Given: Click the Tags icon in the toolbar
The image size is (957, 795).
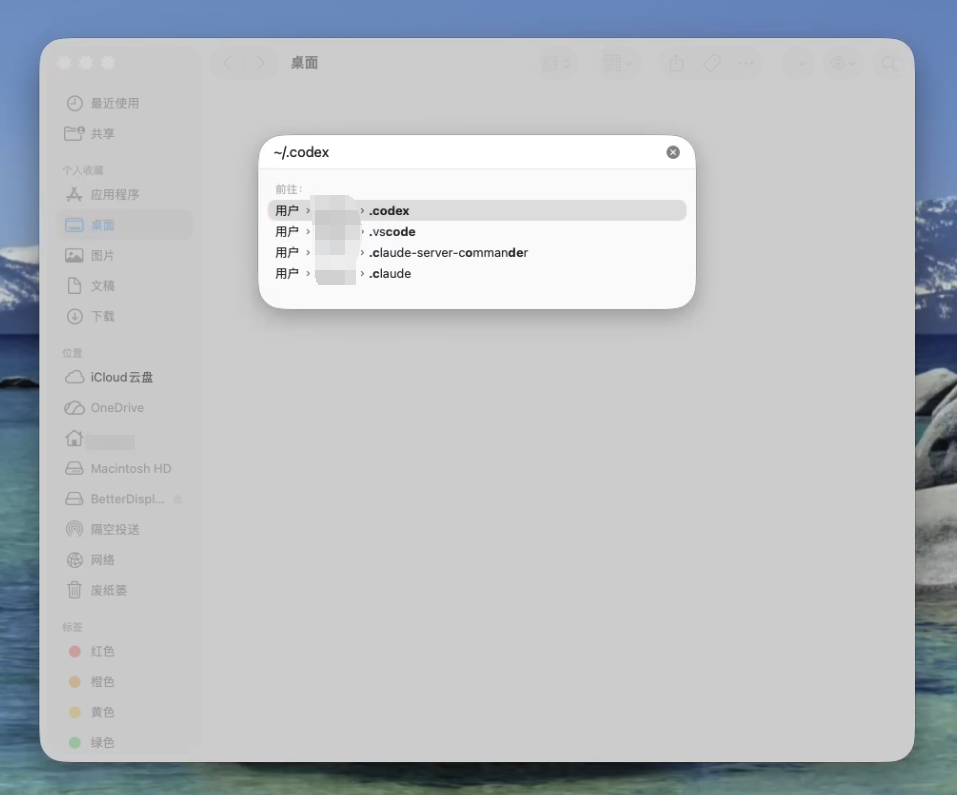Looking at the screenshot, I should 711,62.
